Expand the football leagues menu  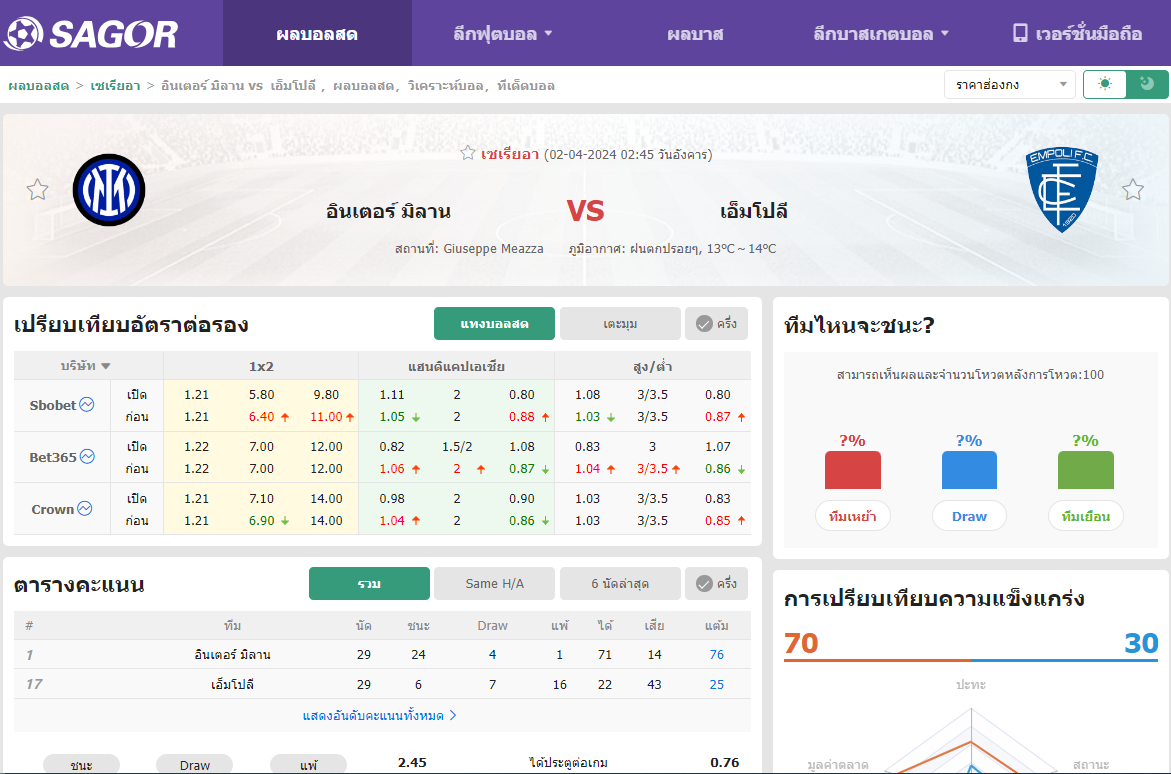coord(503,34)
